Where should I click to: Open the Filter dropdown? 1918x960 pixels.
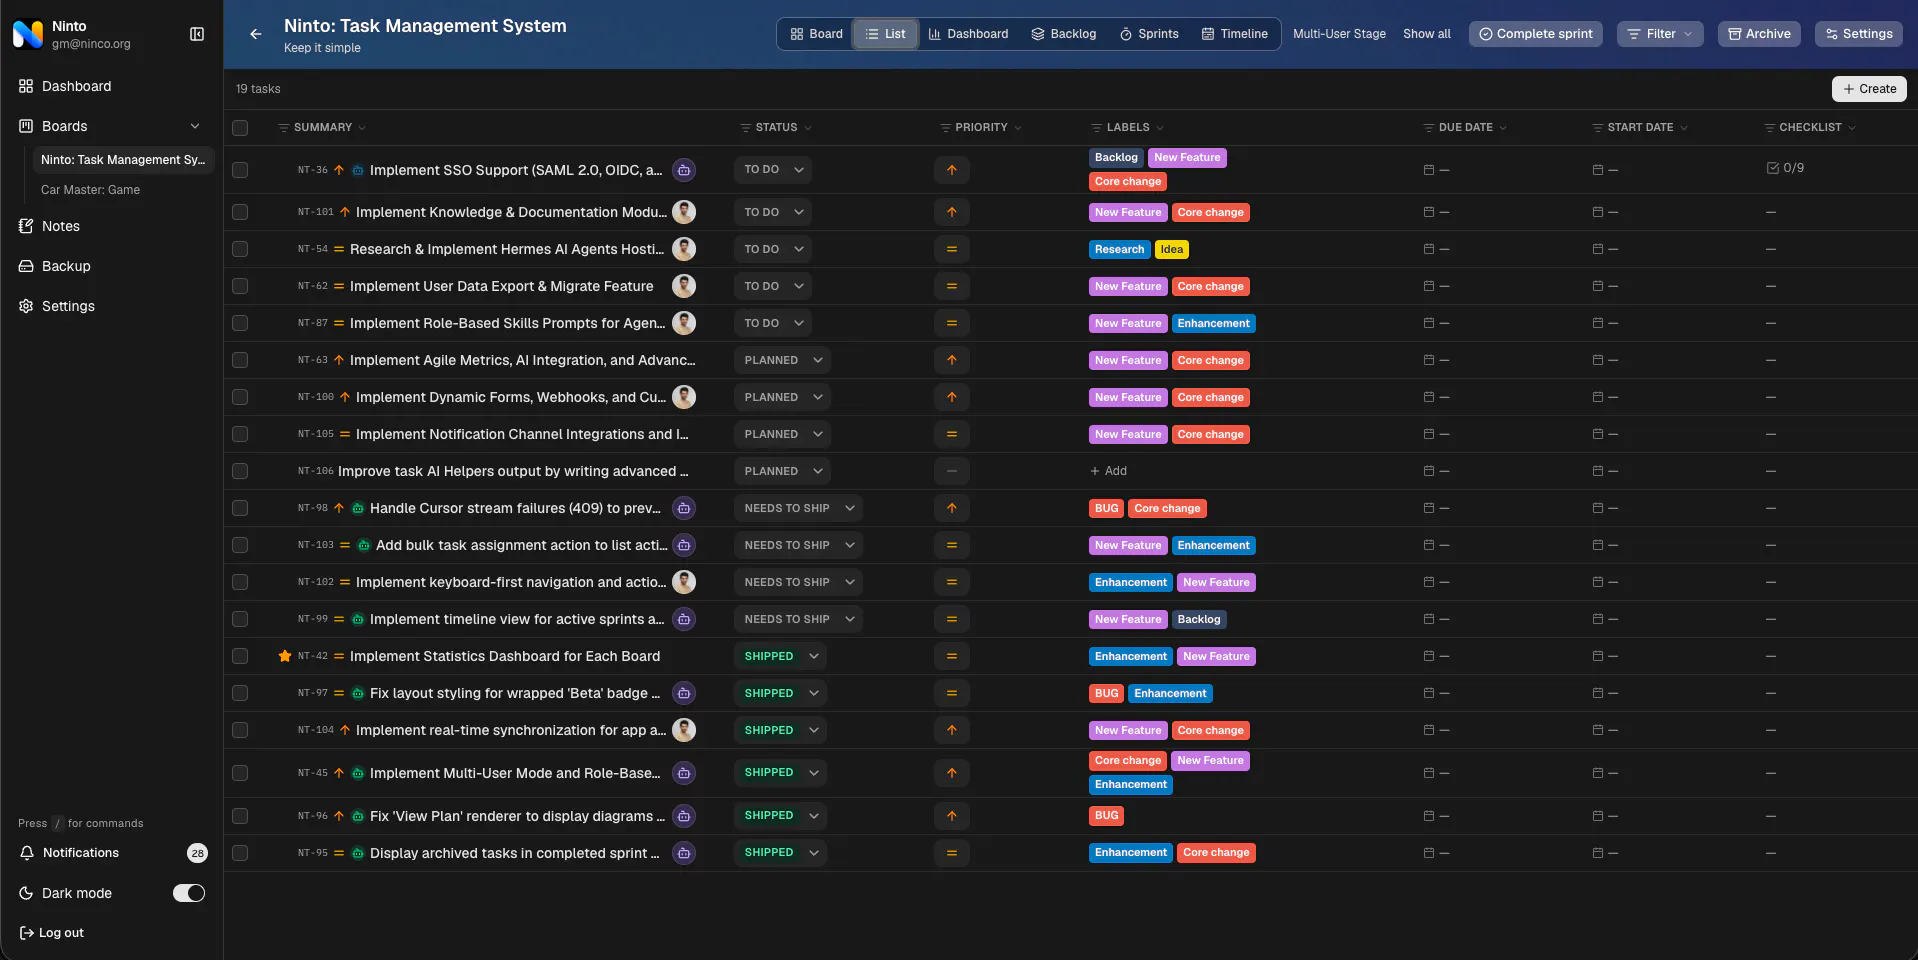1660,34
